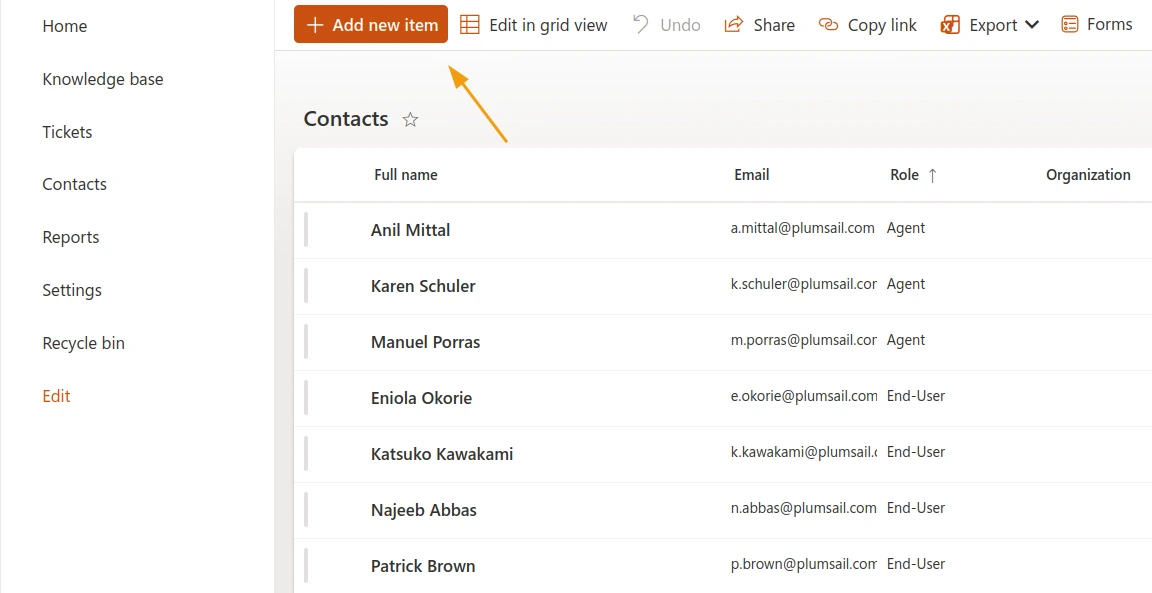
Task: Navigate to the Tickets section
Action: click(x=67, y=131)
